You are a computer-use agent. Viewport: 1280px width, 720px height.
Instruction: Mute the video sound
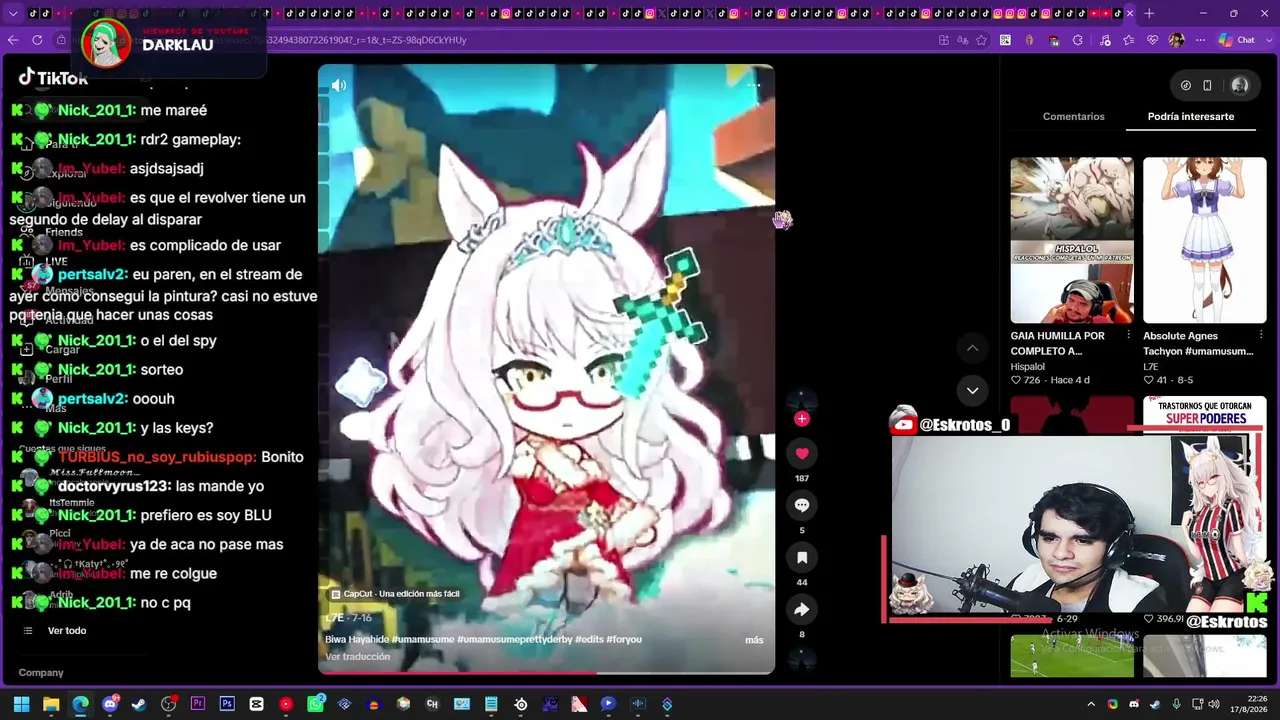339,86
